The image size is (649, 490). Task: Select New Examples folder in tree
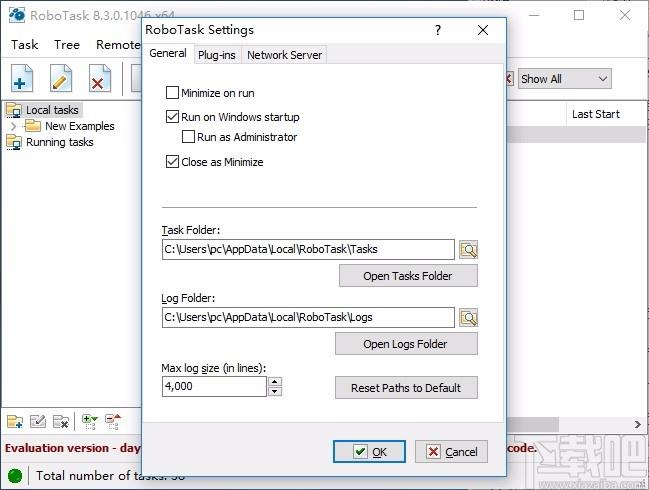(x=79, y=126)
